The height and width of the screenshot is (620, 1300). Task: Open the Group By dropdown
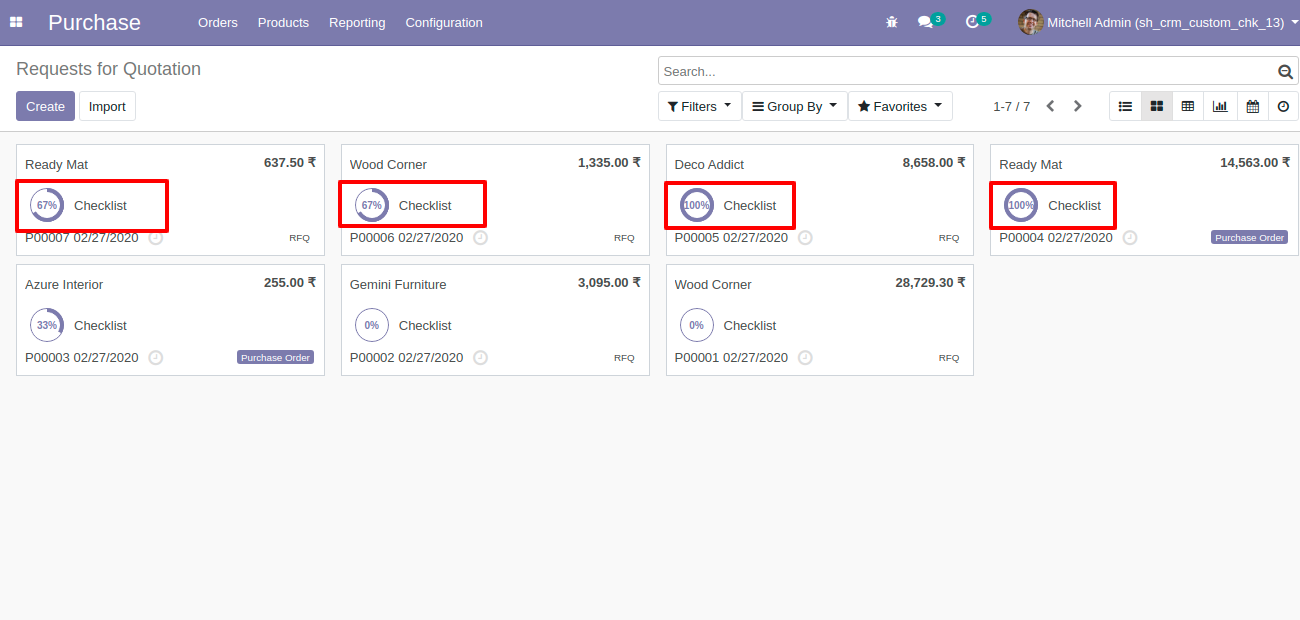click(x=794, y=106)
